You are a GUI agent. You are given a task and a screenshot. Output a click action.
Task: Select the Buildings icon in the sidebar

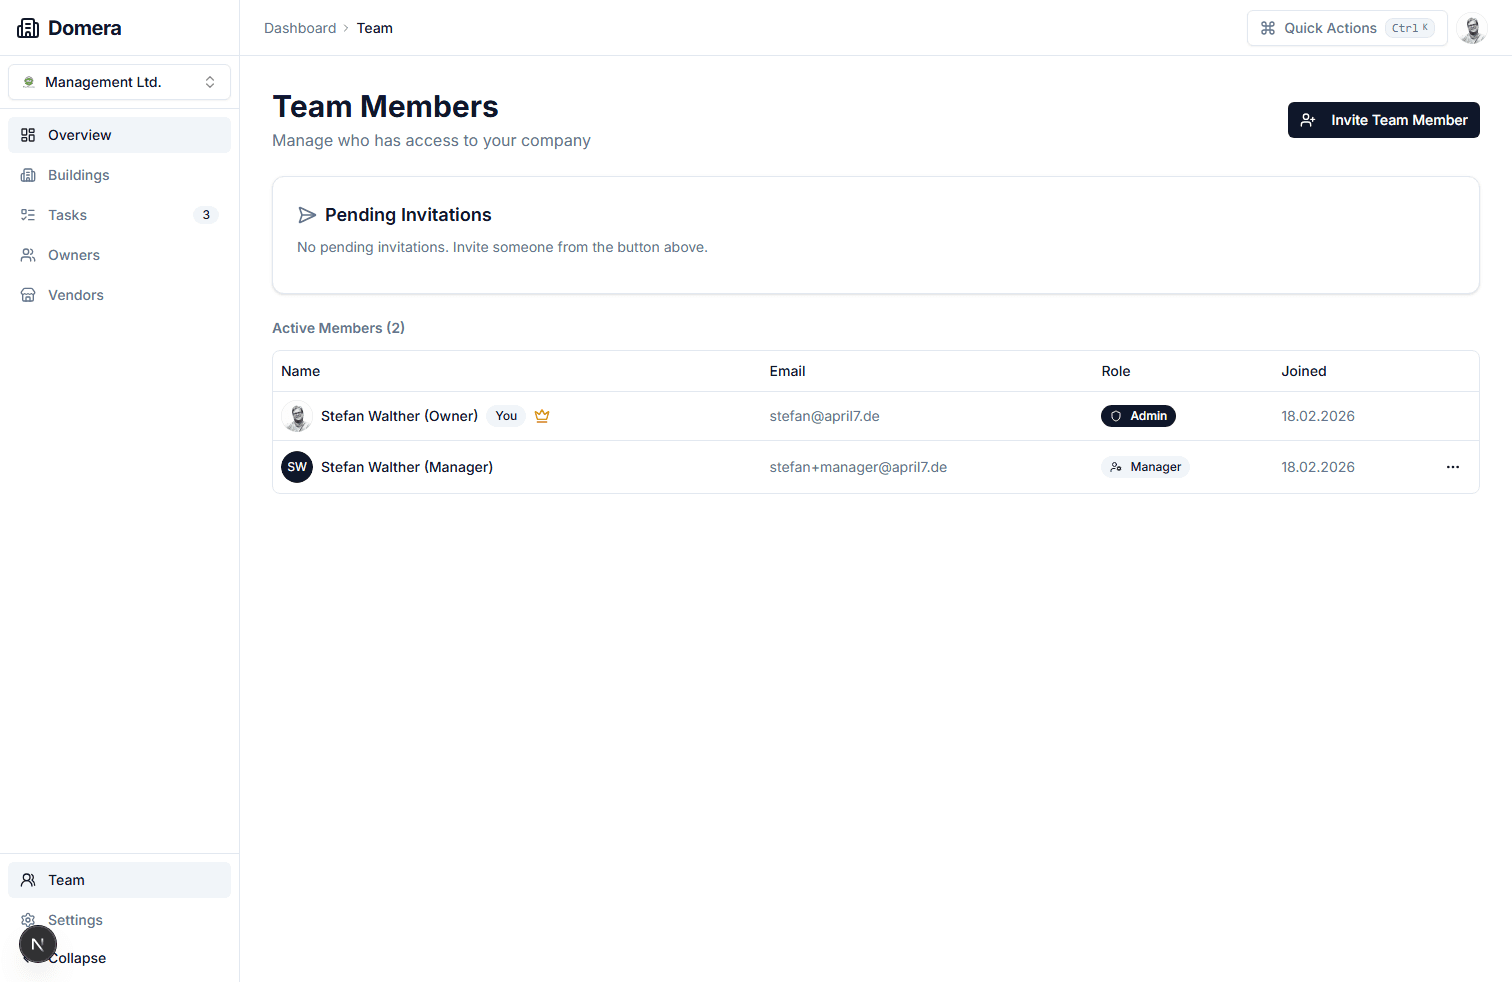pyautogui.click(x=28, y=174)
